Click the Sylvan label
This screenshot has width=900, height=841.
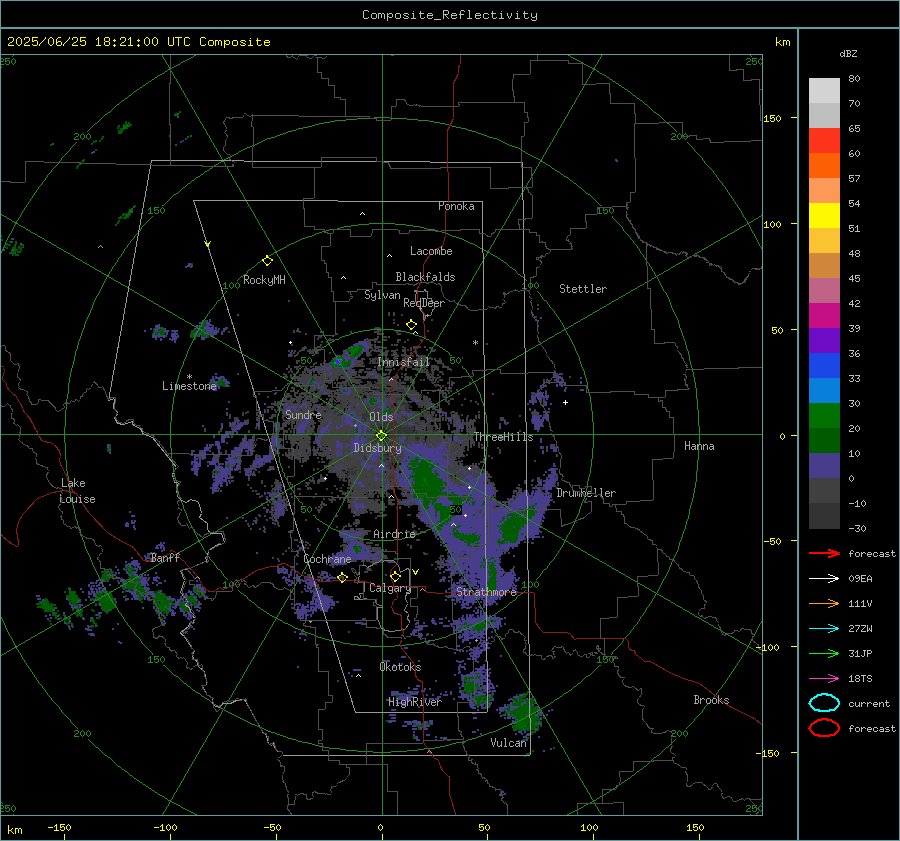[382, 295]
